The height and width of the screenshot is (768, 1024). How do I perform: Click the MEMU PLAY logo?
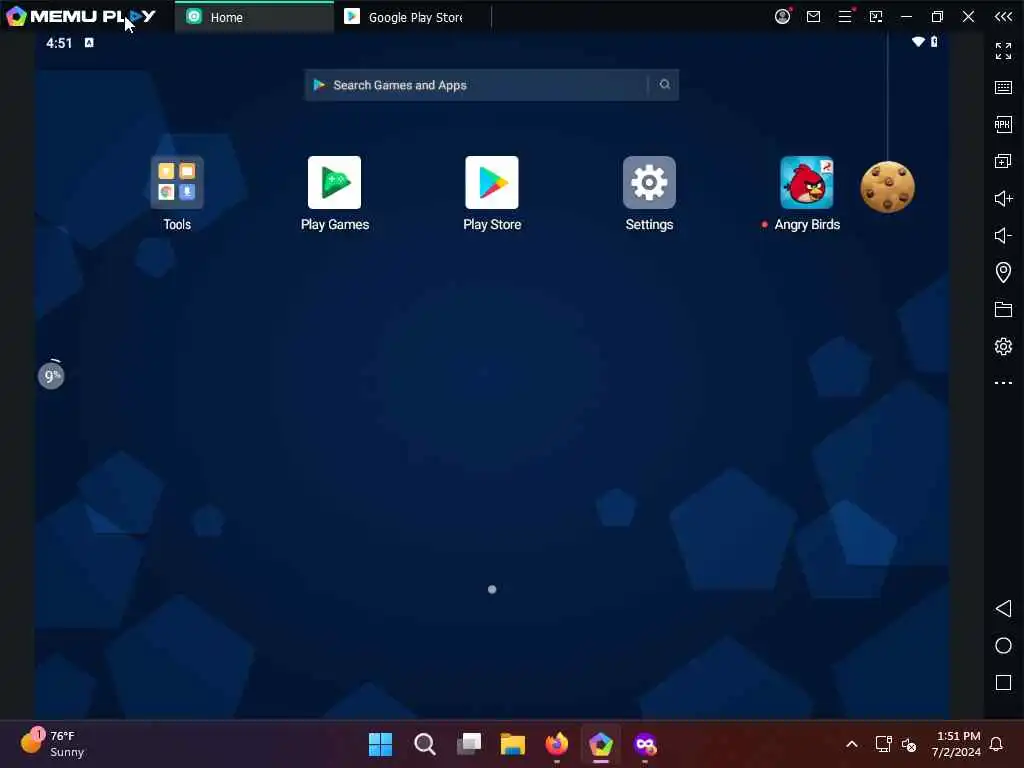click(x=82, y=16)
